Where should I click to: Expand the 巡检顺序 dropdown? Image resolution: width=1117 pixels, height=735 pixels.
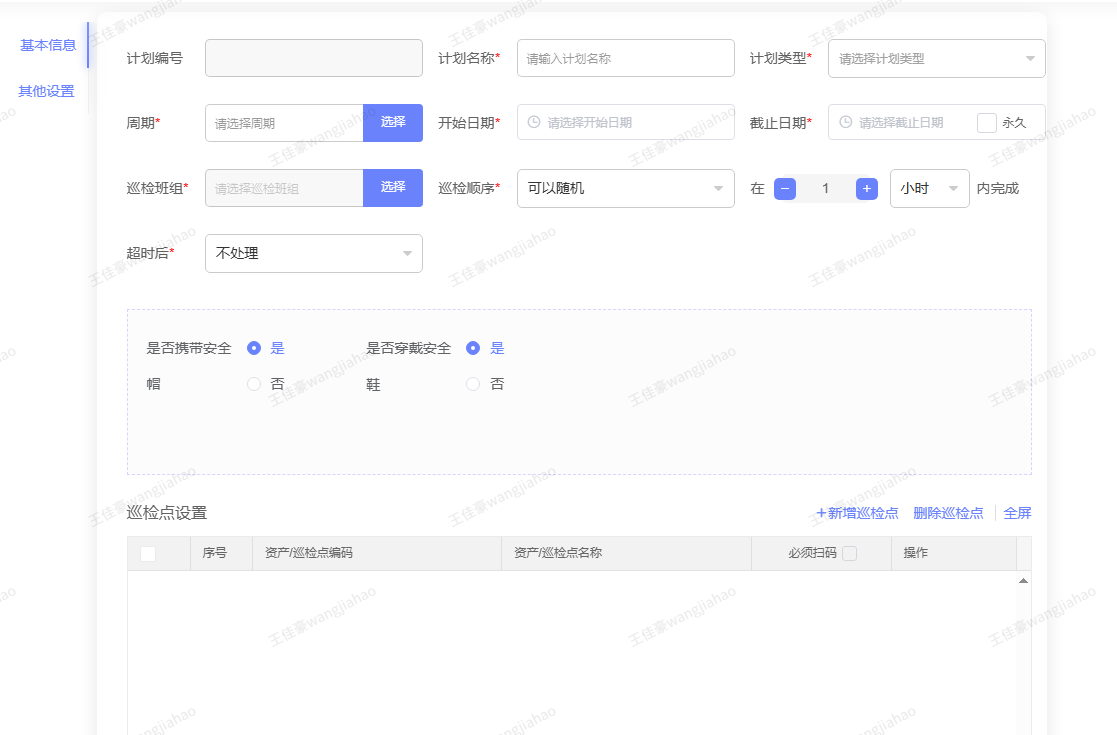[625, 188]
